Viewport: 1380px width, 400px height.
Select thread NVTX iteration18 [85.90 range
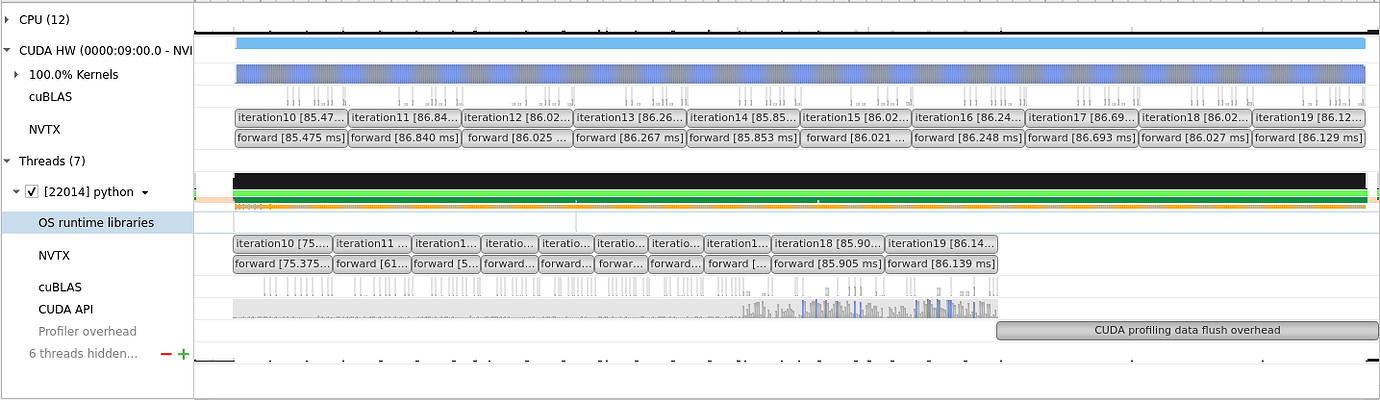tap(828, 243)
